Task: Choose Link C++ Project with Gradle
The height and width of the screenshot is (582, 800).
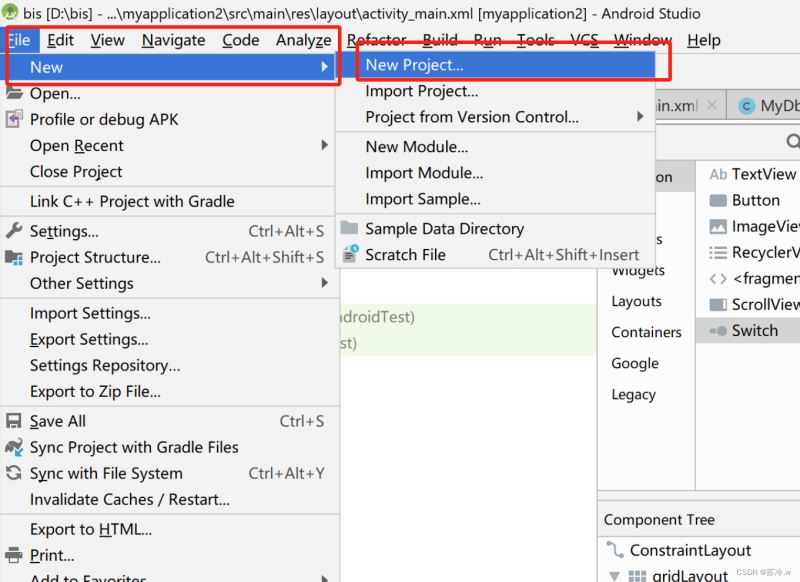Action: (168, 201)
